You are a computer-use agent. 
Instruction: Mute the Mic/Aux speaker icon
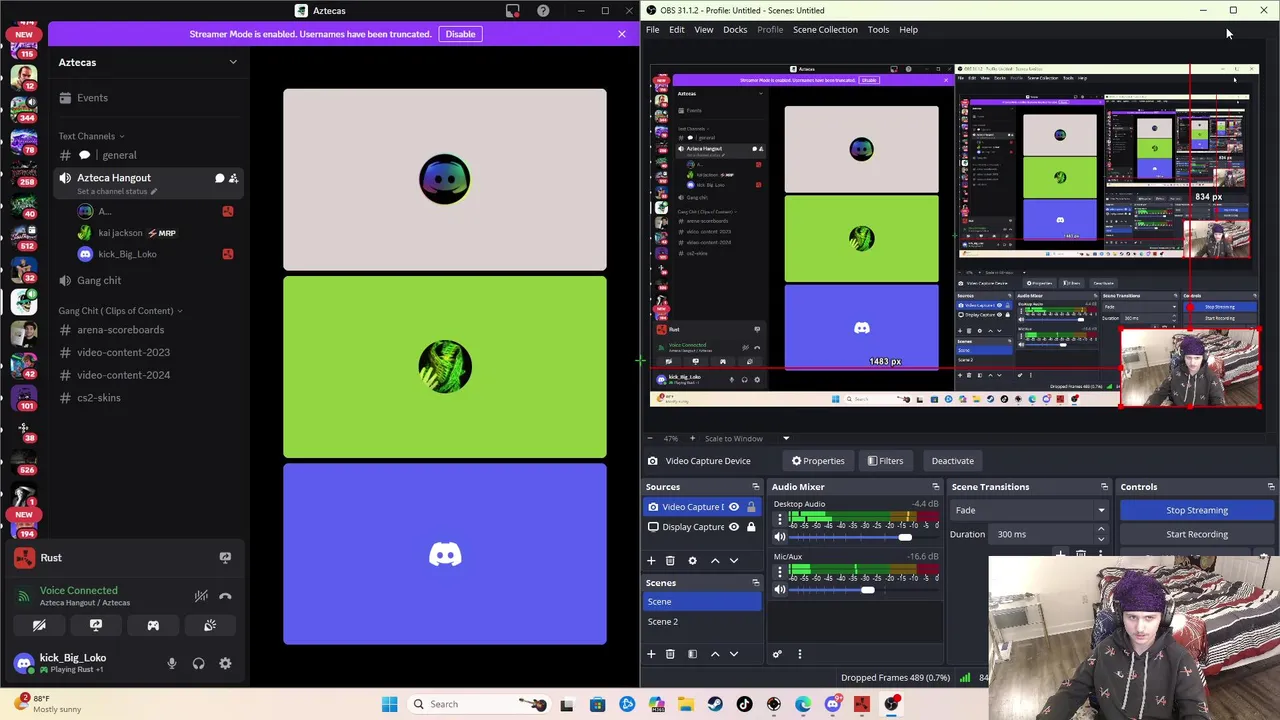pyautogui.click(x=780, y=590)
